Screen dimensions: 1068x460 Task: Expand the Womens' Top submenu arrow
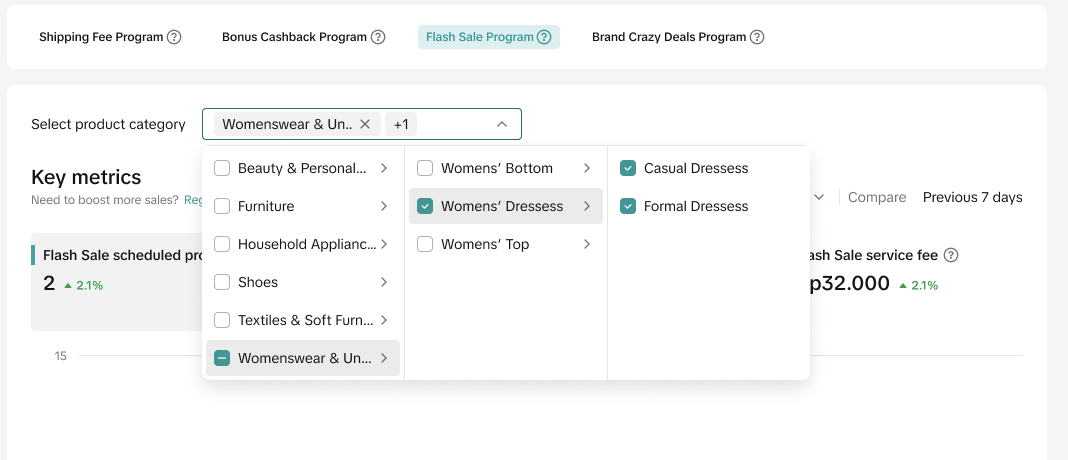(x=587, y=244)
